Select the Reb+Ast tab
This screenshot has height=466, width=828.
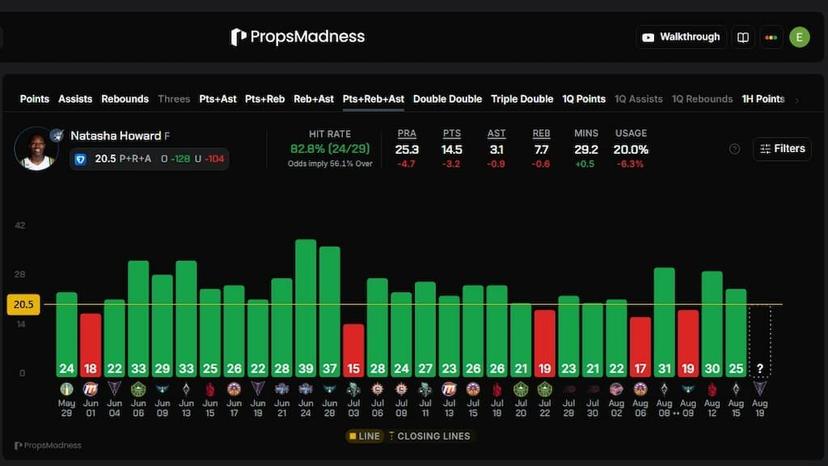pyautogui.click(x=314, y=99)
